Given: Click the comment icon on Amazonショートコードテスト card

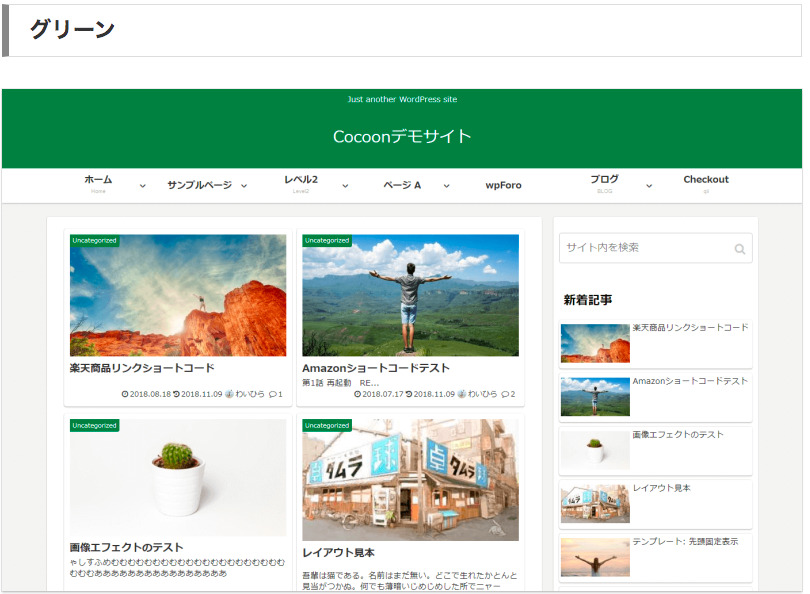Looking at the screenshot, I should pos(505,394).
